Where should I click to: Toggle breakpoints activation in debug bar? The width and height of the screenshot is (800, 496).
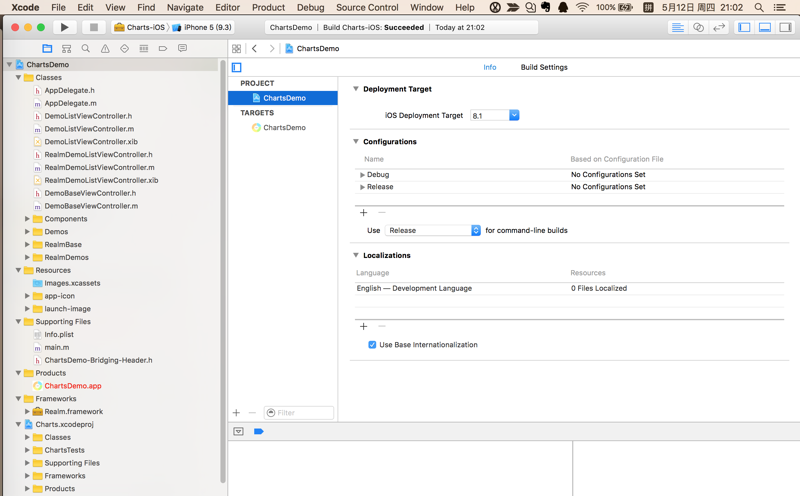[259, 431]
